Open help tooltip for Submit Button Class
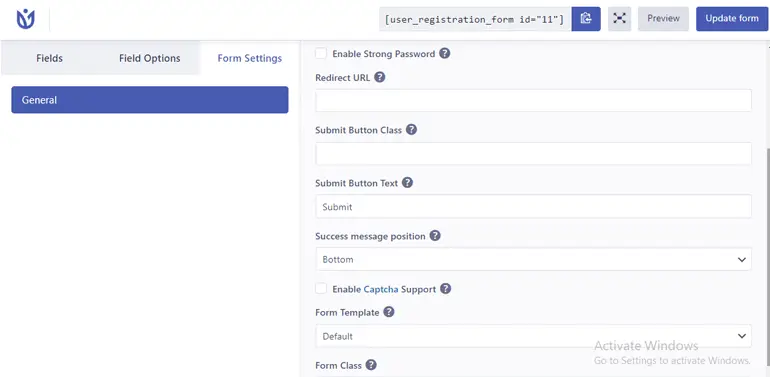 [412, 130]
